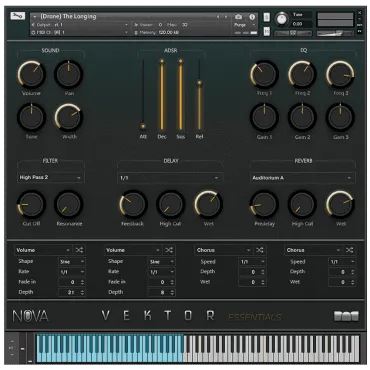This screenshot has width=370, height=370.
Task: Click the Width knob
Action: 69,117
